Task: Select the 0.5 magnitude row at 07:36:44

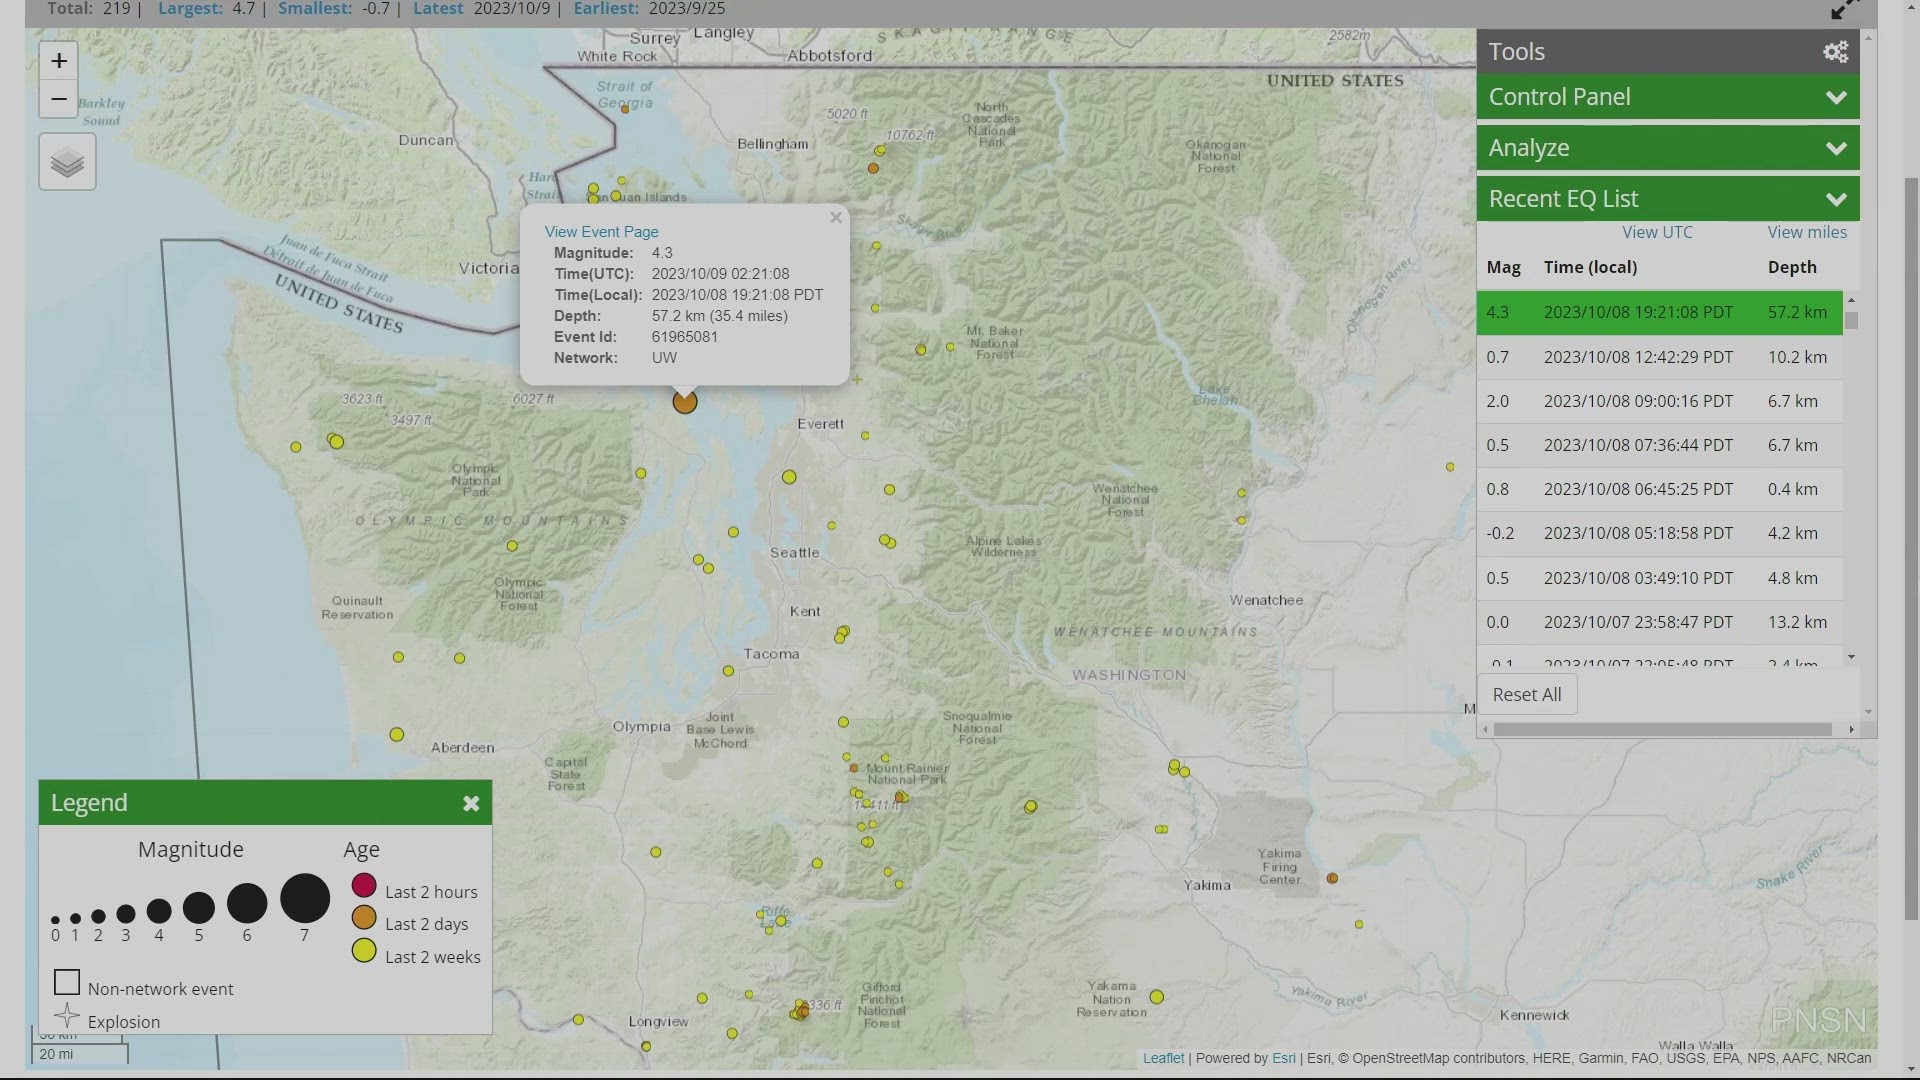Action: [1660, 445]
